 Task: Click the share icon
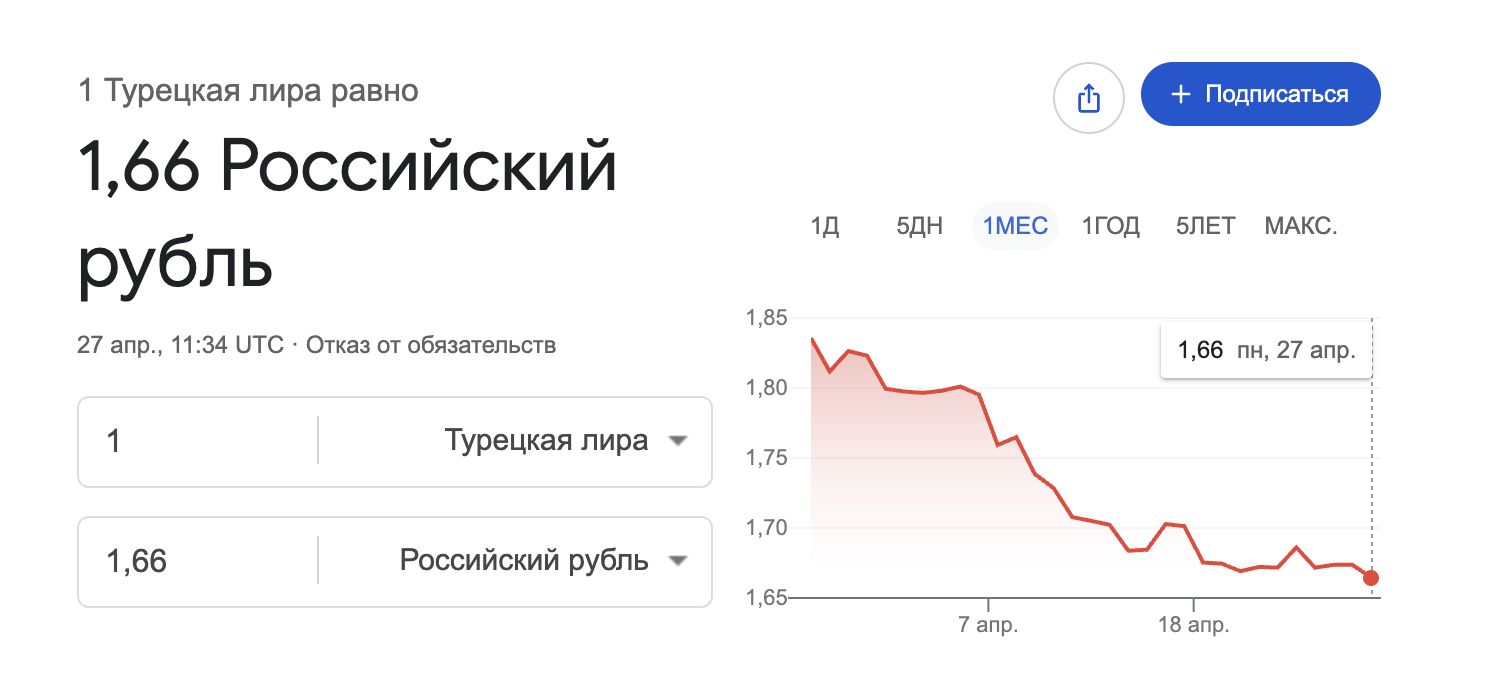[x=1089, y=98]
